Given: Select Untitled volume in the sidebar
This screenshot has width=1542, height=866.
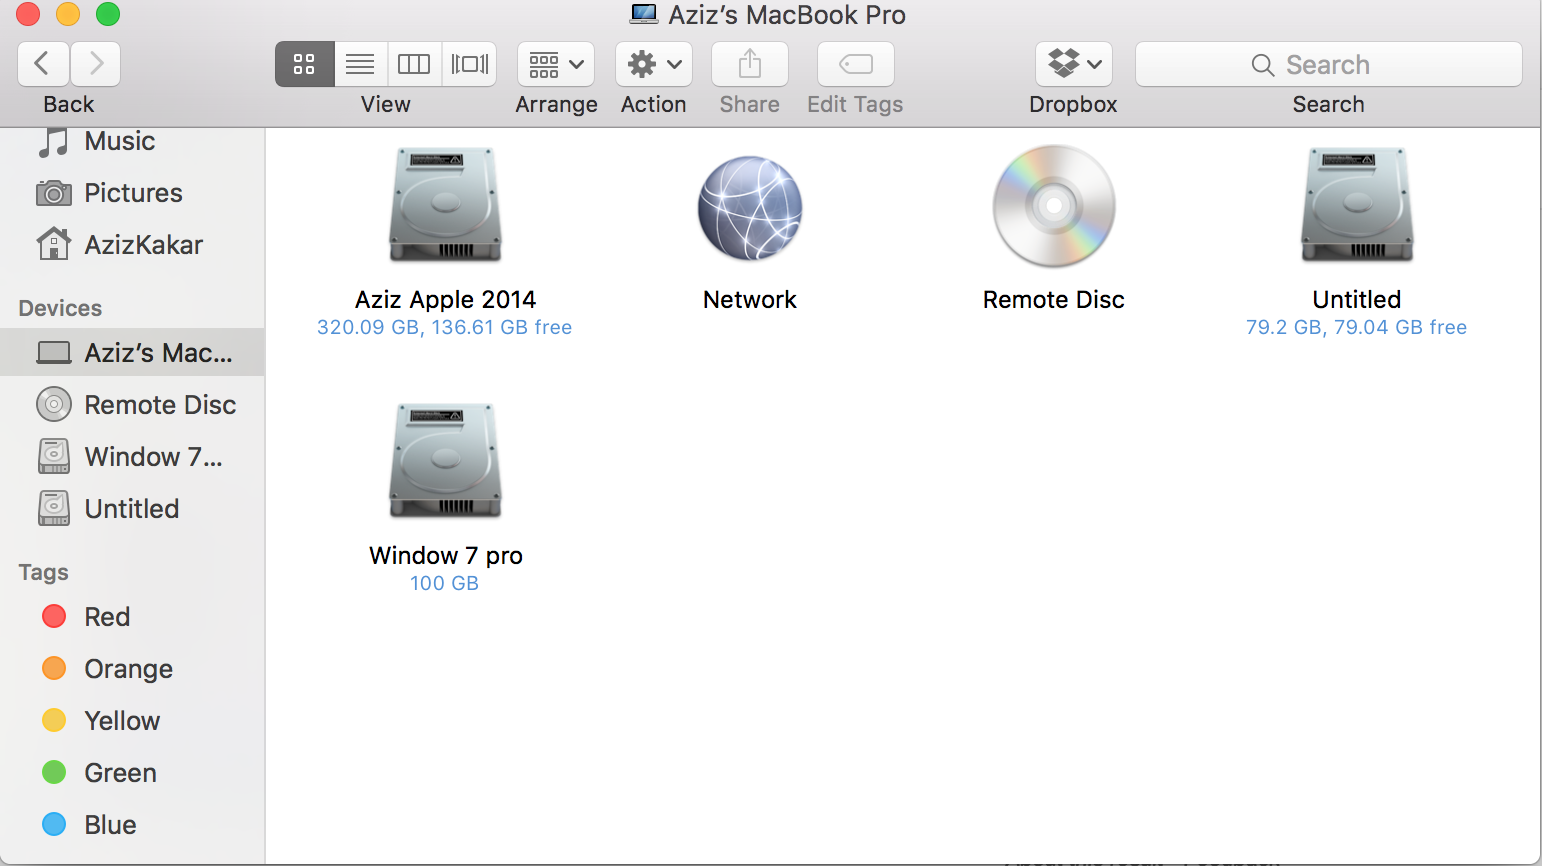Looking at the screenshot, I should coord(132,509).
